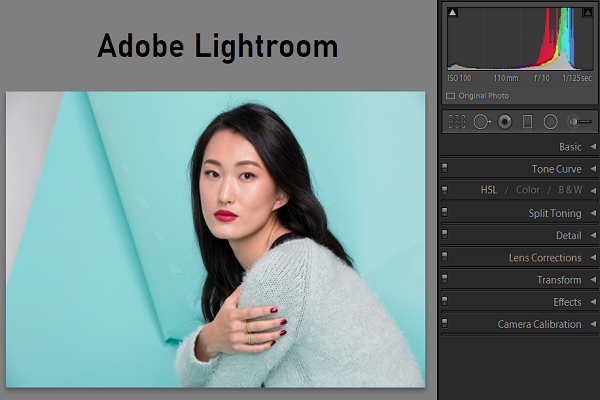Screen dimensions: 600x400
Task: Expand the Effects panel triangle
Action: pos(593,302)
